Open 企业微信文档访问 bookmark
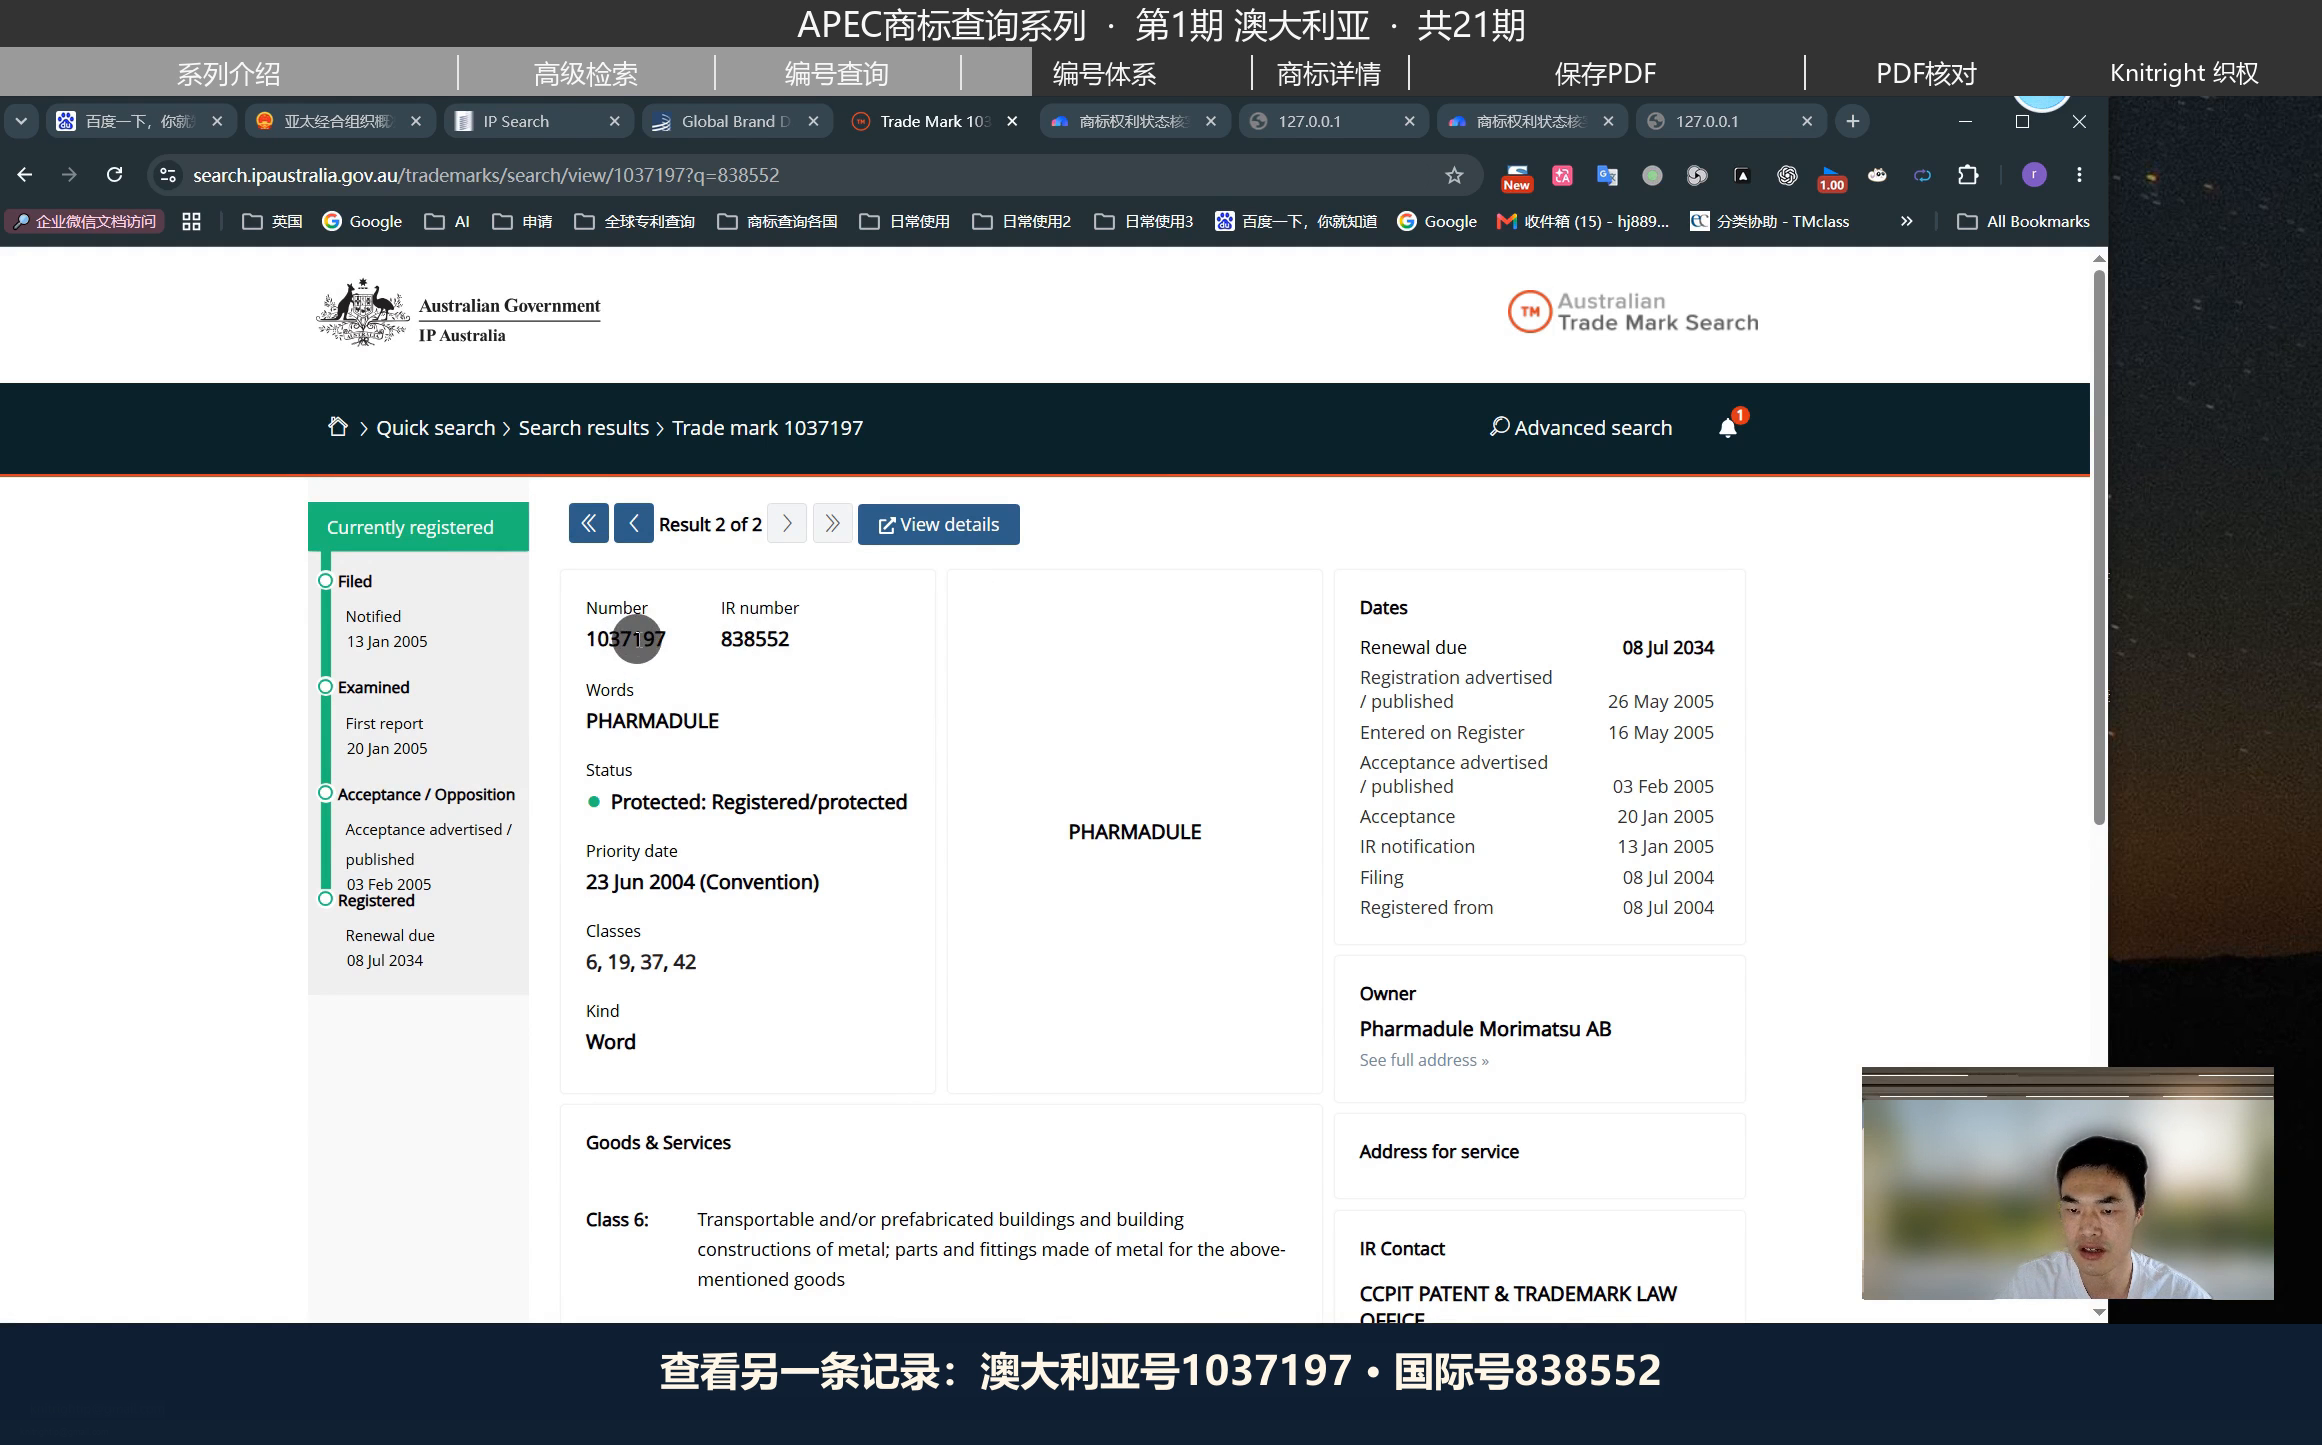 [x=84, y=221]
